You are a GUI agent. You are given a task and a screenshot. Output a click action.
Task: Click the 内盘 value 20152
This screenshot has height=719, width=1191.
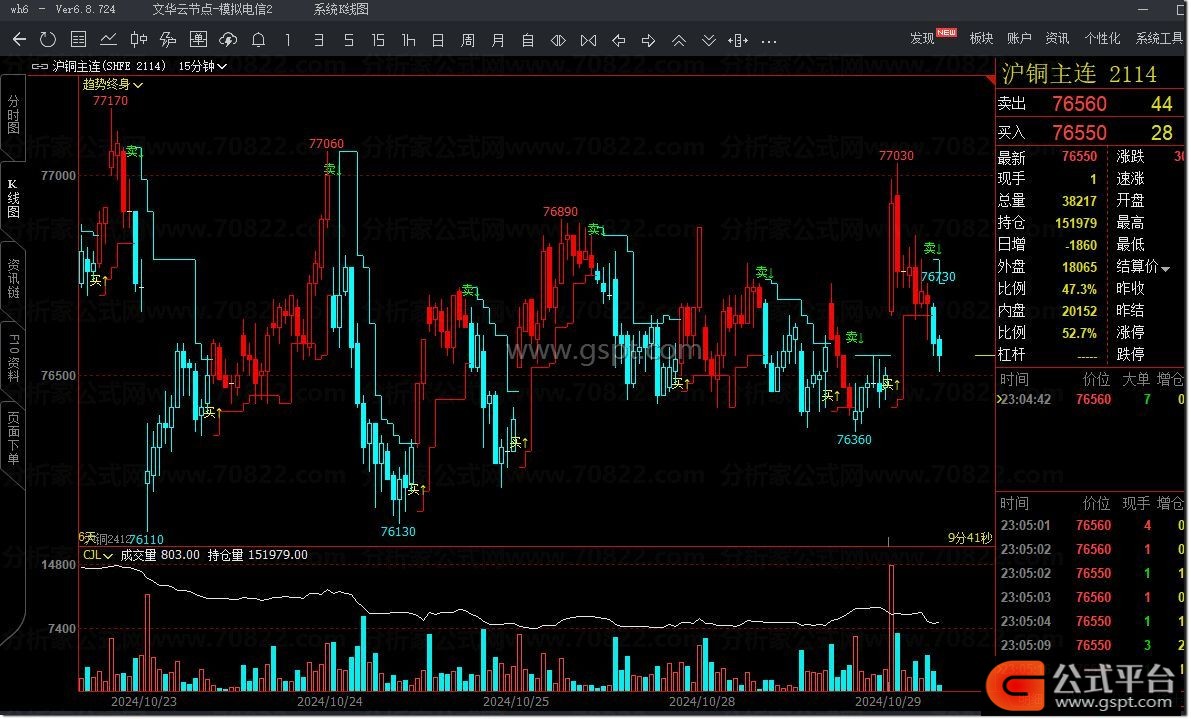1079,311
